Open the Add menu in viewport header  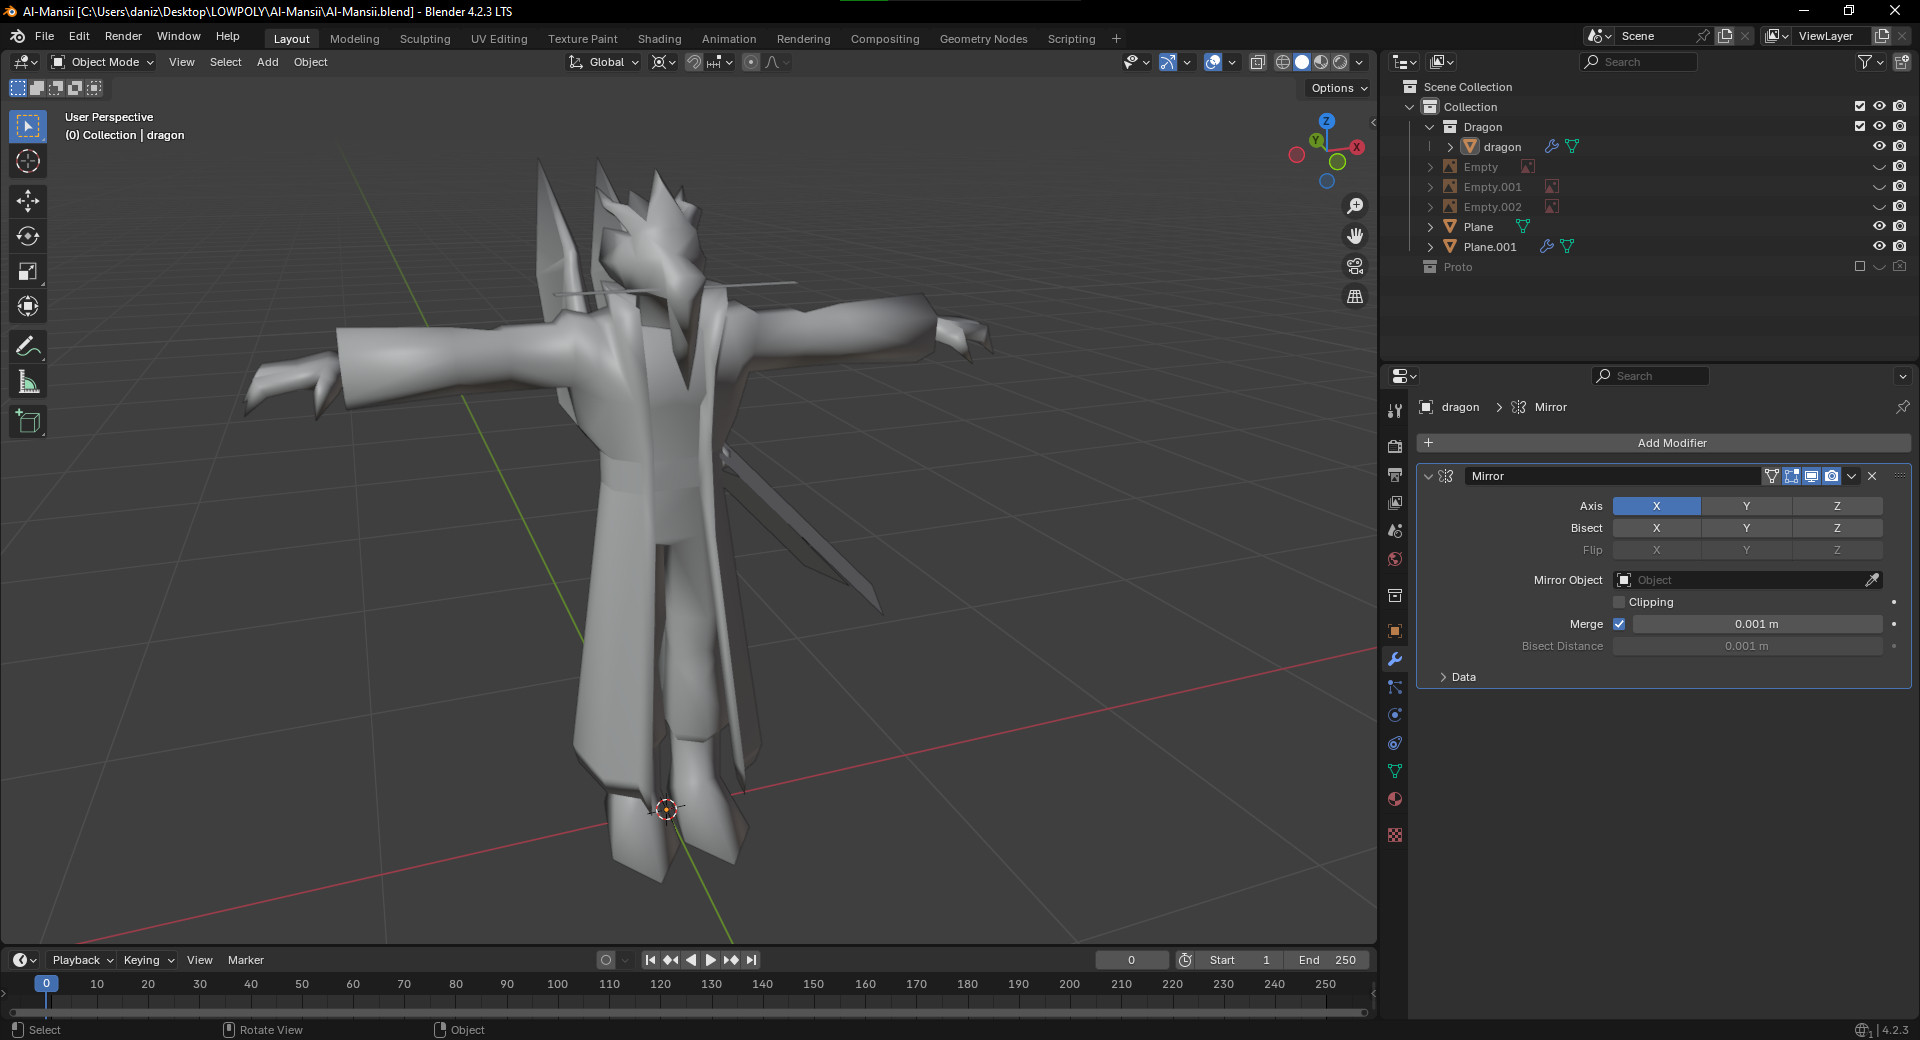point(267,62)
